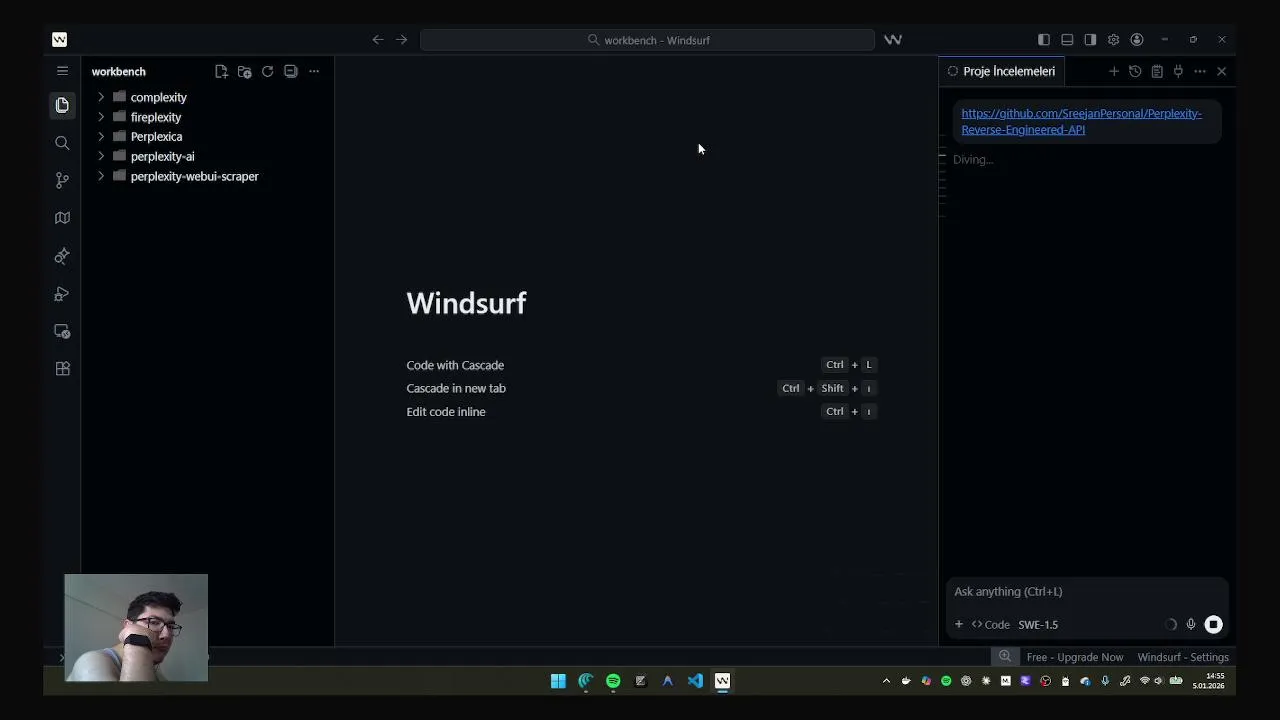Create a new folder in workbench explorer
This screenshot has height=720, width=1280.
coord(244,71)
